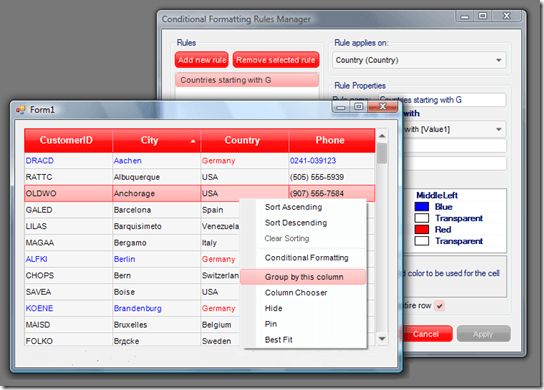
Task: Click the grid scrollbar up arrow
Action: pos(382,136)
